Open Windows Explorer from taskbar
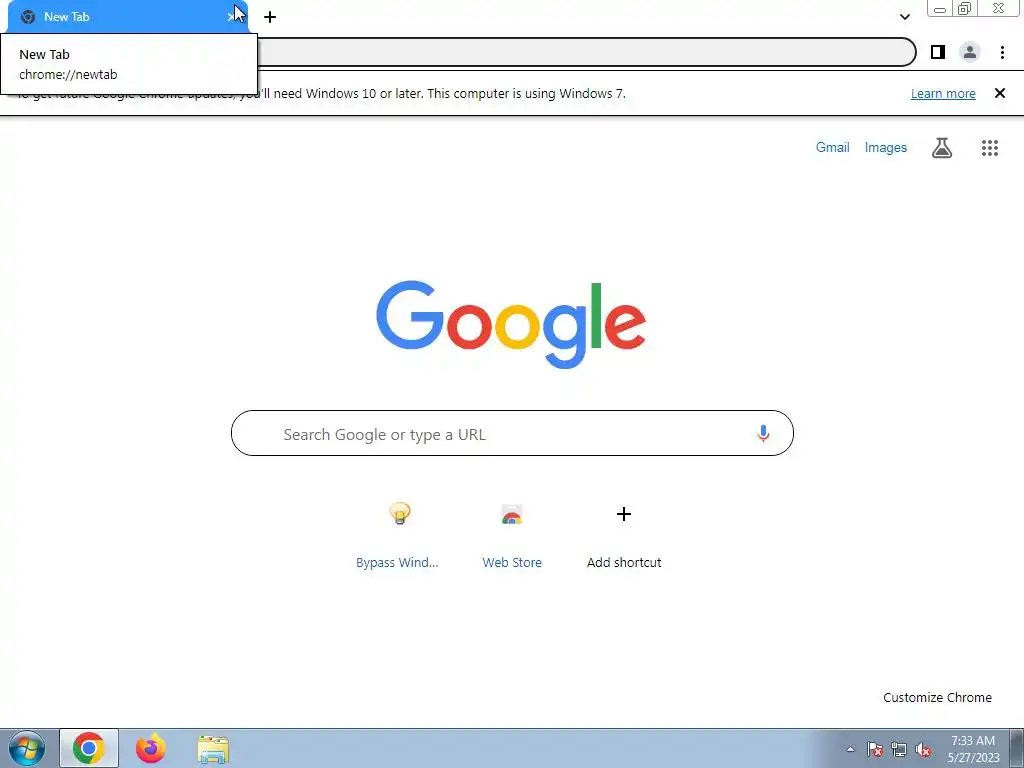Viewport: 1024px width, 768px height. pyautogui.click(x=213, y=748)
